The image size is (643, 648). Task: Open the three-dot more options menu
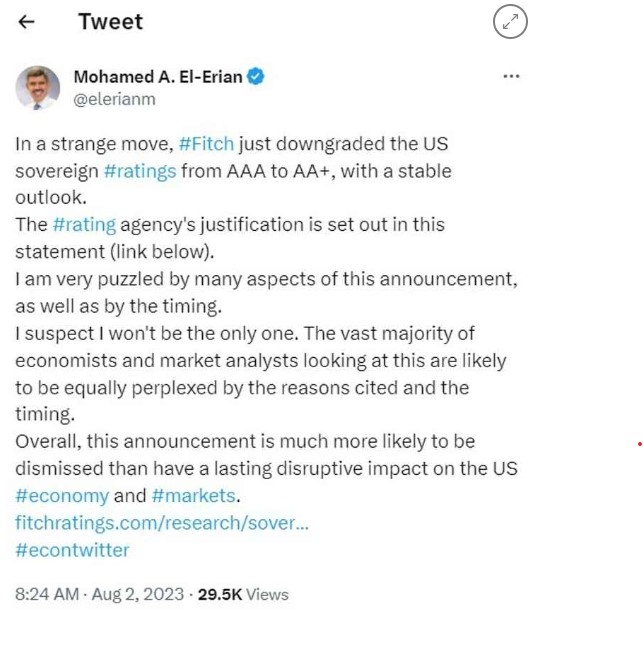(511, 76)
